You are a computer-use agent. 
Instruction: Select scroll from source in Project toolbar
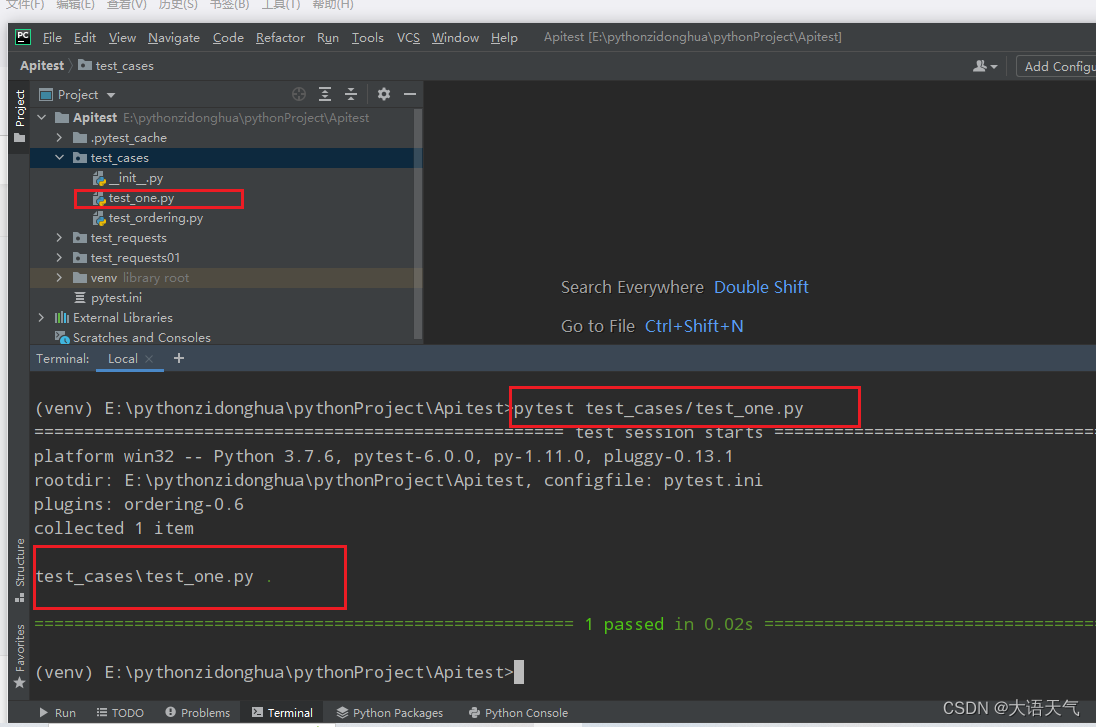pos(299,93)
